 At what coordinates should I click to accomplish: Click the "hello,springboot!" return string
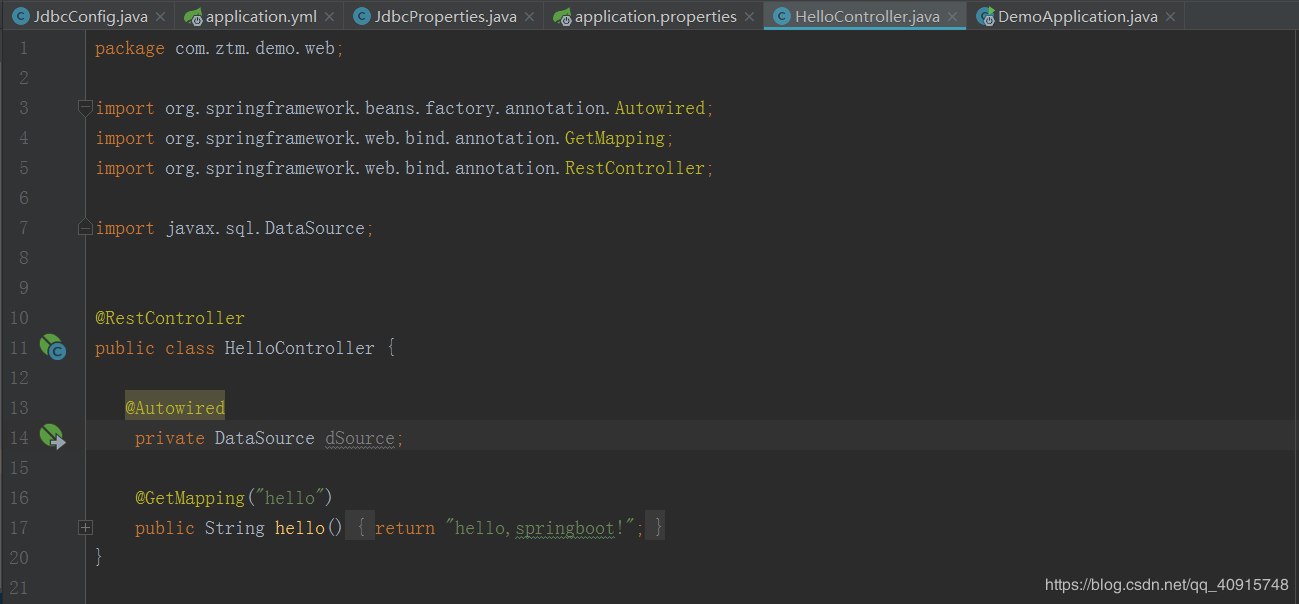point(539,527)
